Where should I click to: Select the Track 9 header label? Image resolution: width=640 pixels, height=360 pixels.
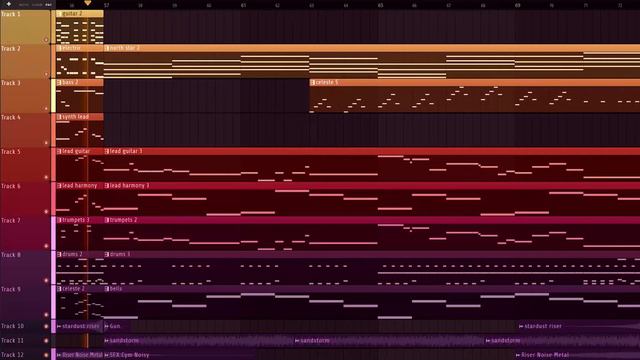[11, 289]
